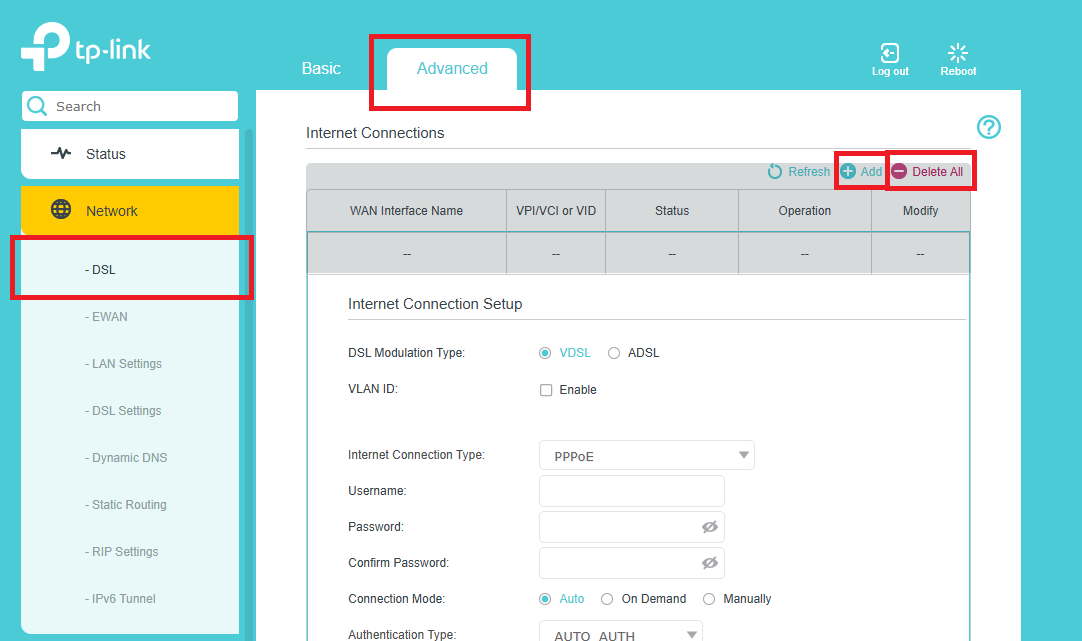Click into the Username input field

coord(630,490)
